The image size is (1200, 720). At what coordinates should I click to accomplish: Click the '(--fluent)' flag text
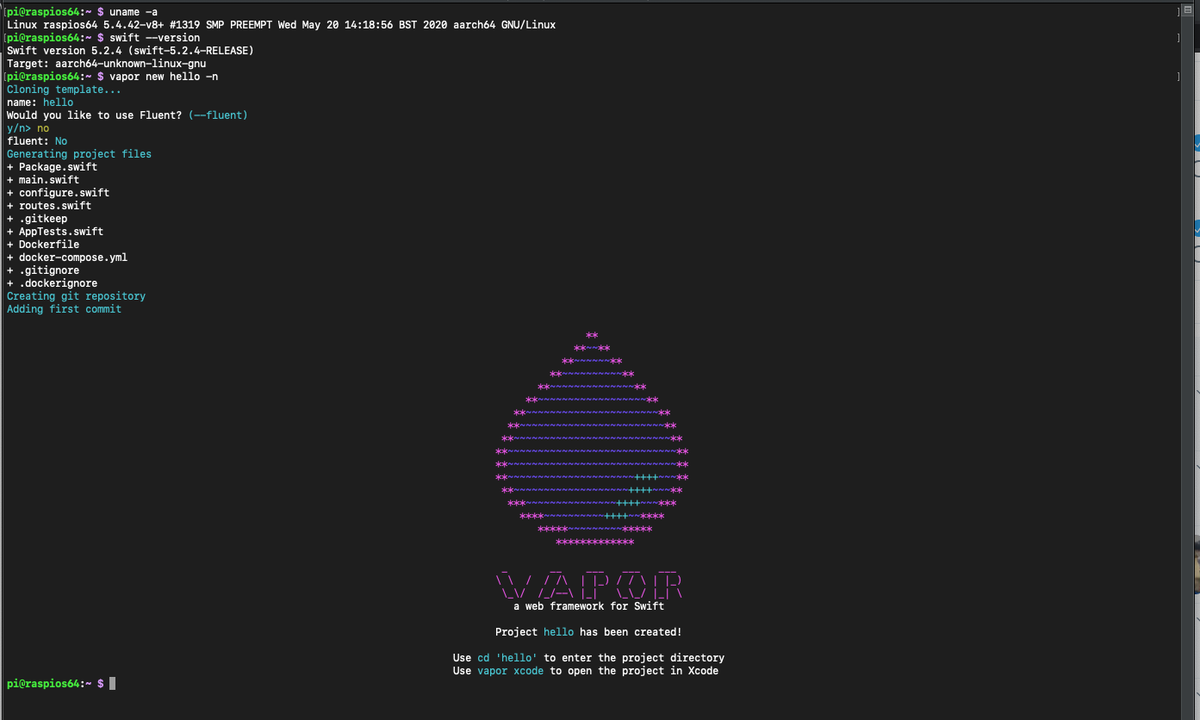click(x=218, y=115)
